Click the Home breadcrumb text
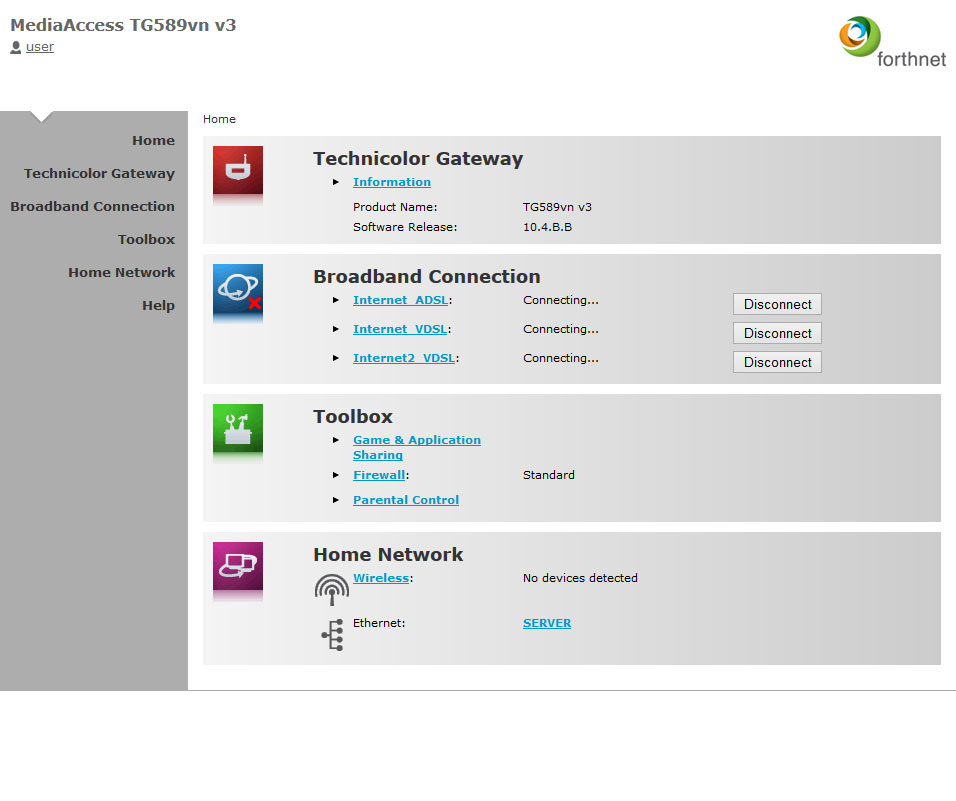The height and width of the screenshot is (801, 956). coord(219,119)
